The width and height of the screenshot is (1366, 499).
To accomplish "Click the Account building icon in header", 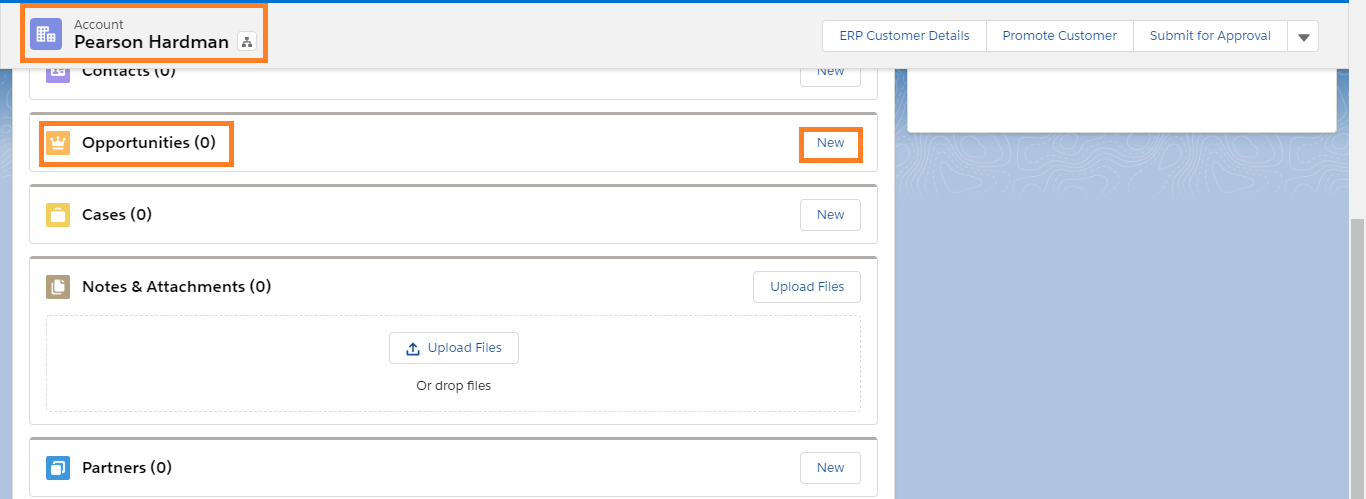I will 47,33.
